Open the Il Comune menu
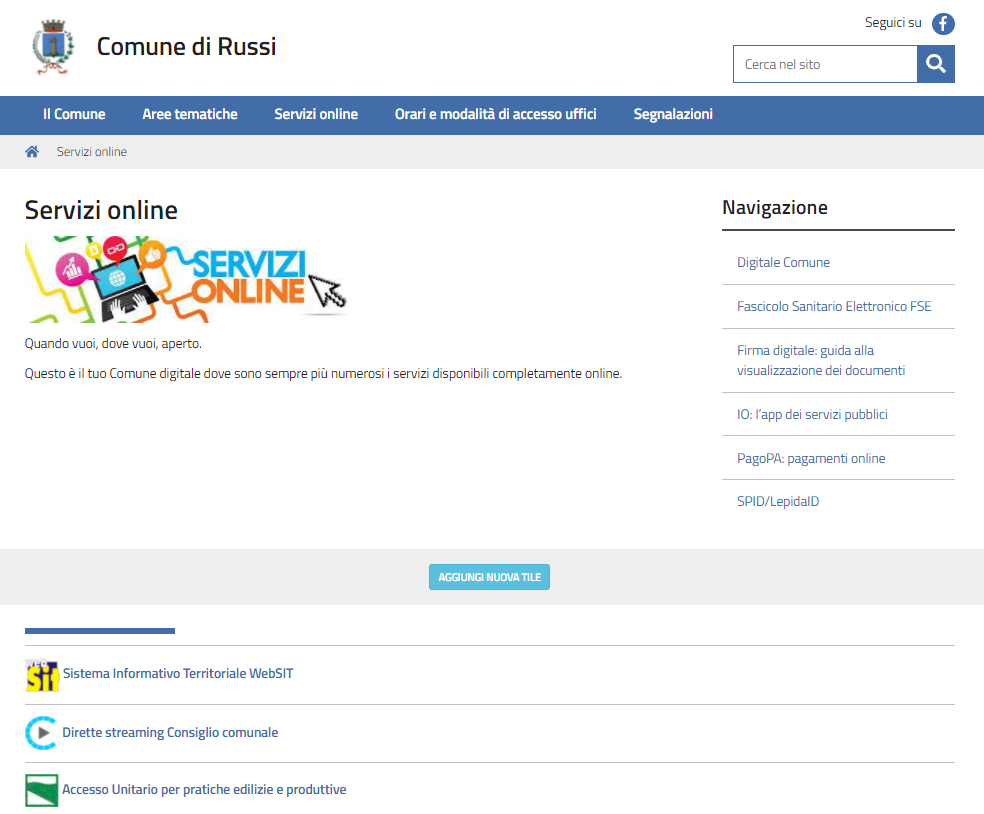Viewport: 984px width, 814px height. coord(74,115)
